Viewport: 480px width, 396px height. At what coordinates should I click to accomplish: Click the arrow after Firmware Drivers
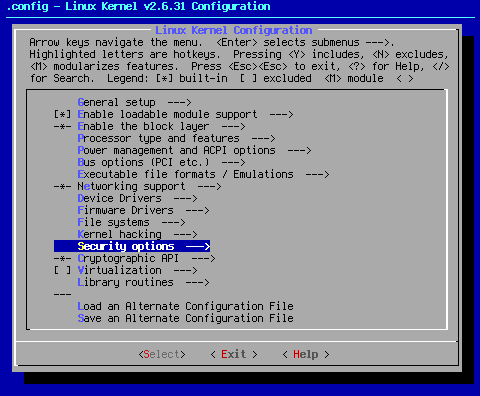[x=197, y=210]
